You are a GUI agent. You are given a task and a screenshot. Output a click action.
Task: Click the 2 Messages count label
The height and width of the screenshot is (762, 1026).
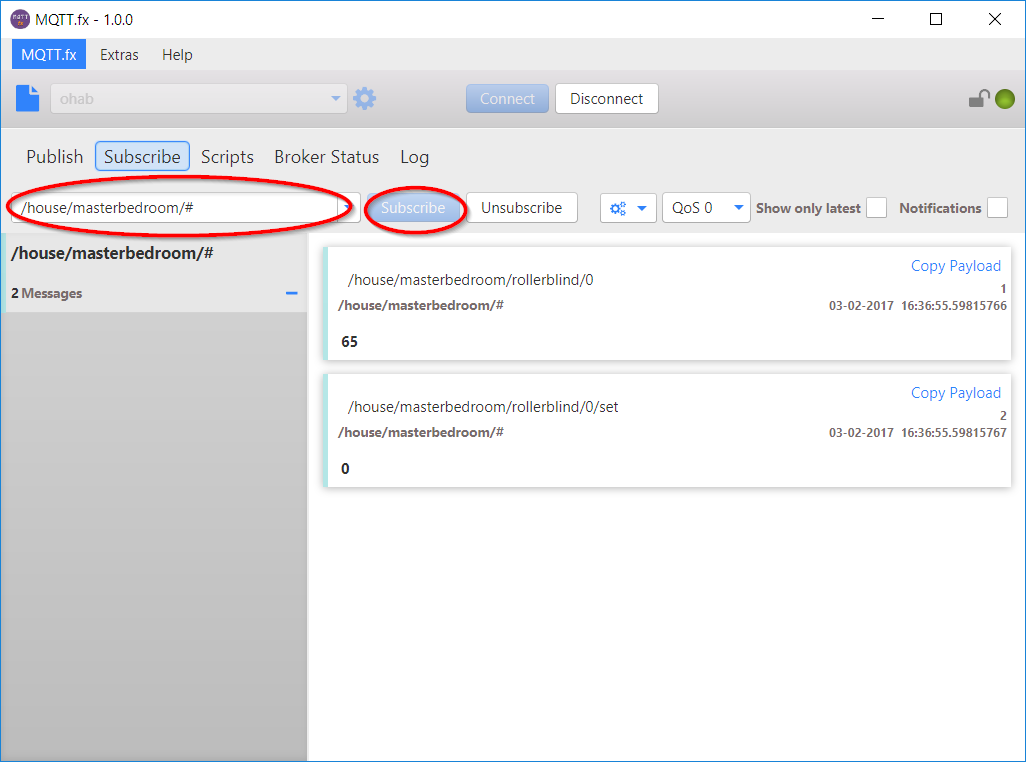pyautogui.click(x=46, y=293)
